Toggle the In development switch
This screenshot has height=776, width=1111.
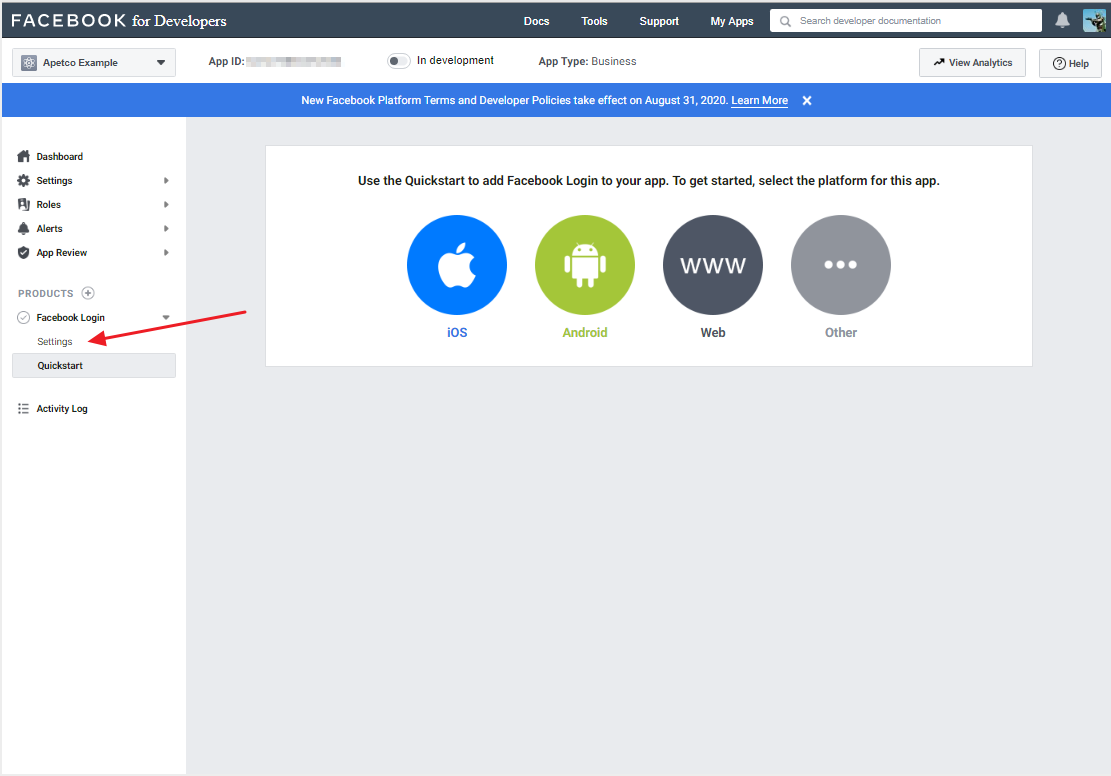398,61
